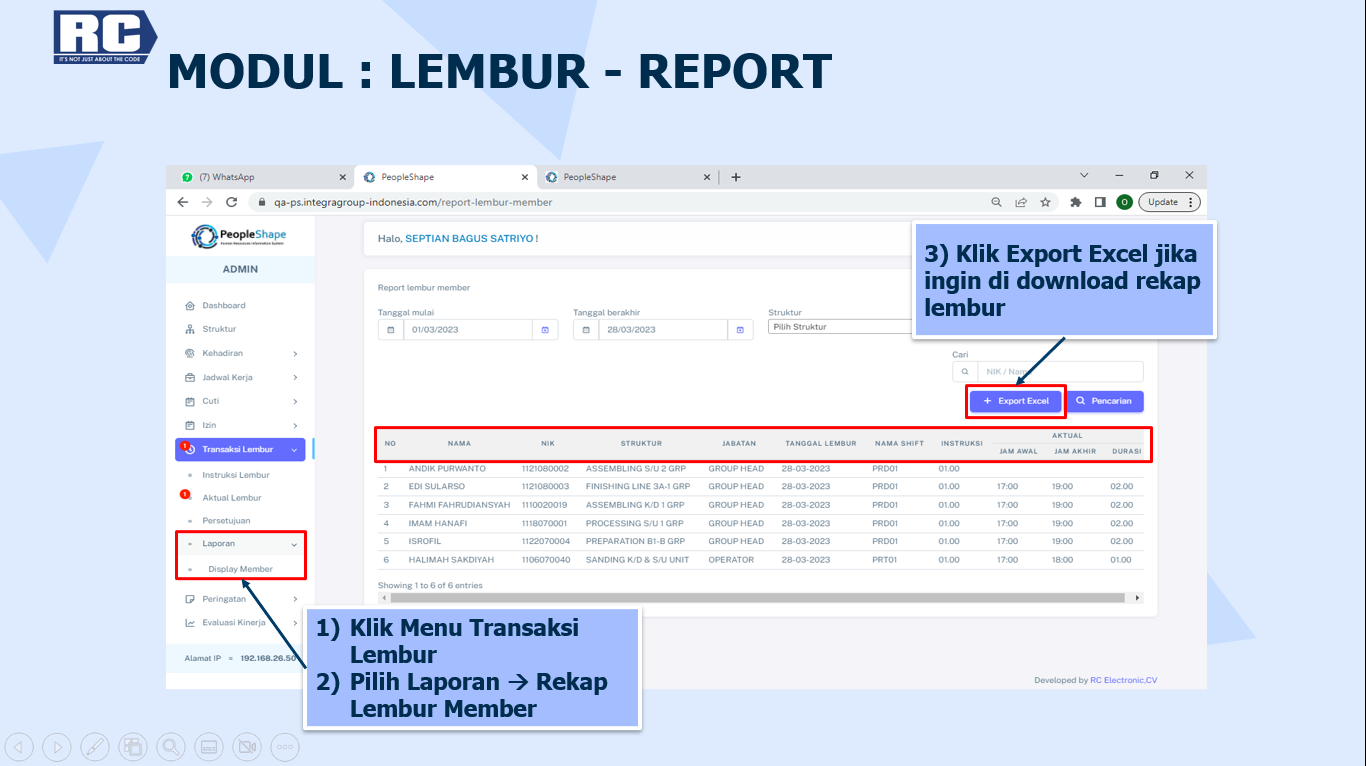Select Display Member under Laporan
Viewport: 1366px width, 766px height.
240,569
